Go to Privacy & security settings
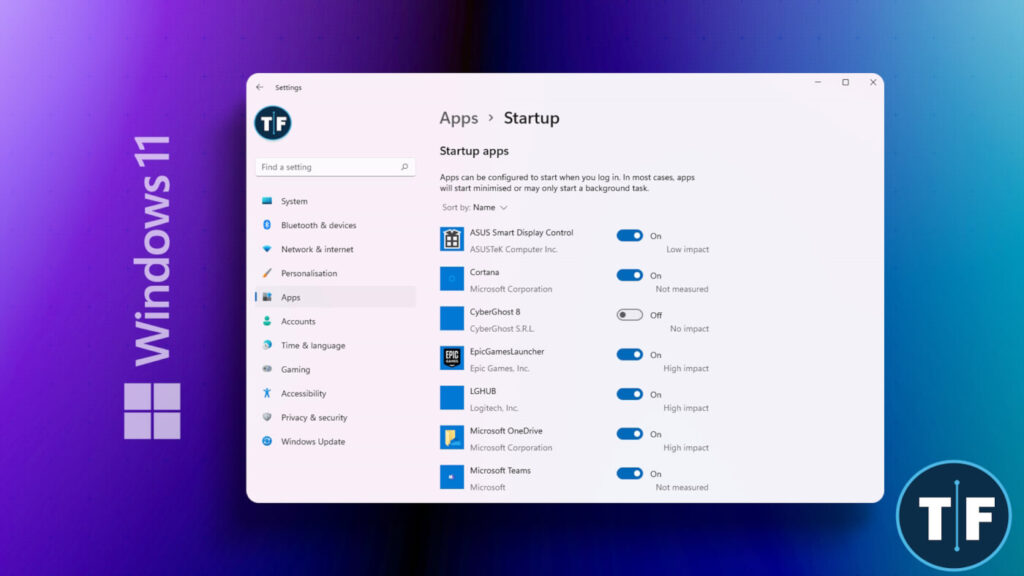This screenshot has width=1024, height=576. tap(313, 417)
